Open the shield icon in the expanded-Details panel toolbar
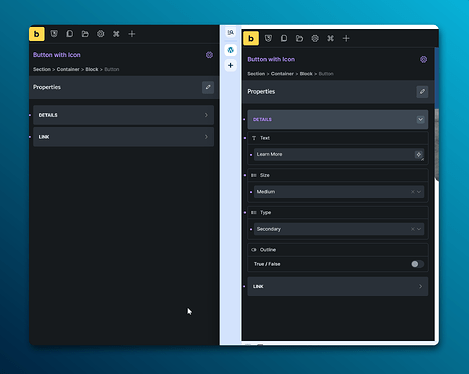Screen dimensions: 469x374 (268, 38)
